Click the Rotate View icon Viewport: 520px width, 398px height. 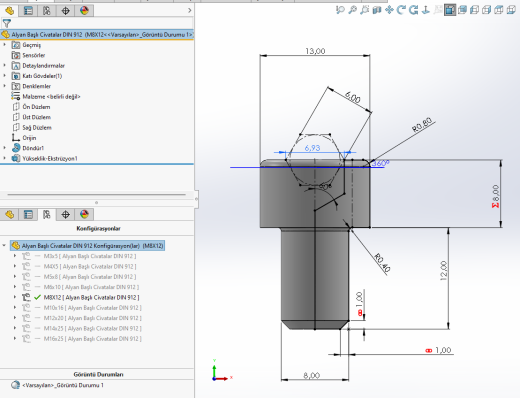pos(401,10)
